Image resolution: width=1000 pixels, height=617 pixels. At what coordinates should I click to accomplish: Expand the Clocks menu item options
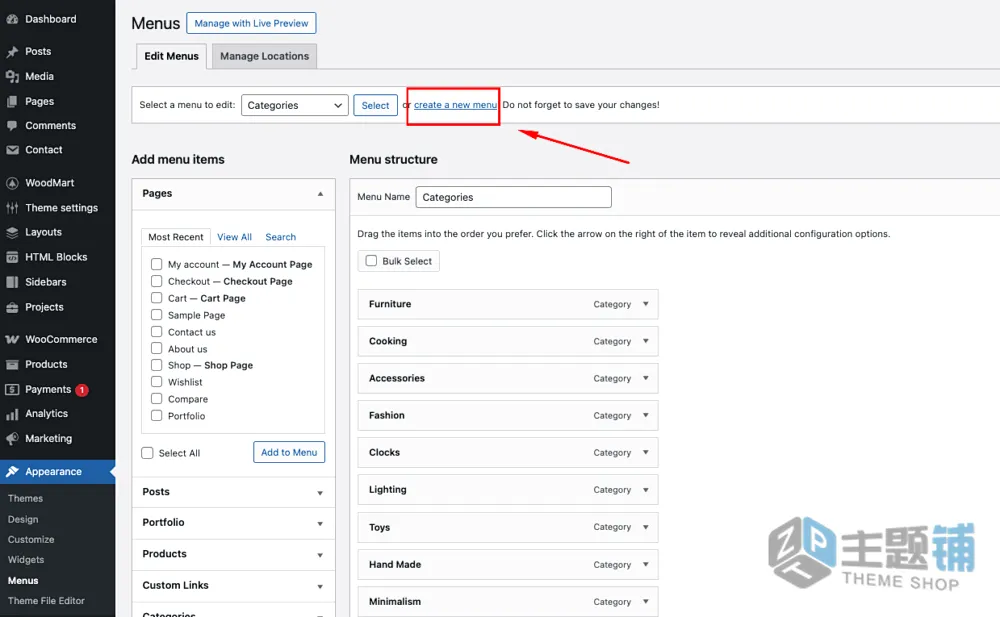pyautogui.click(x=645, y=452)
